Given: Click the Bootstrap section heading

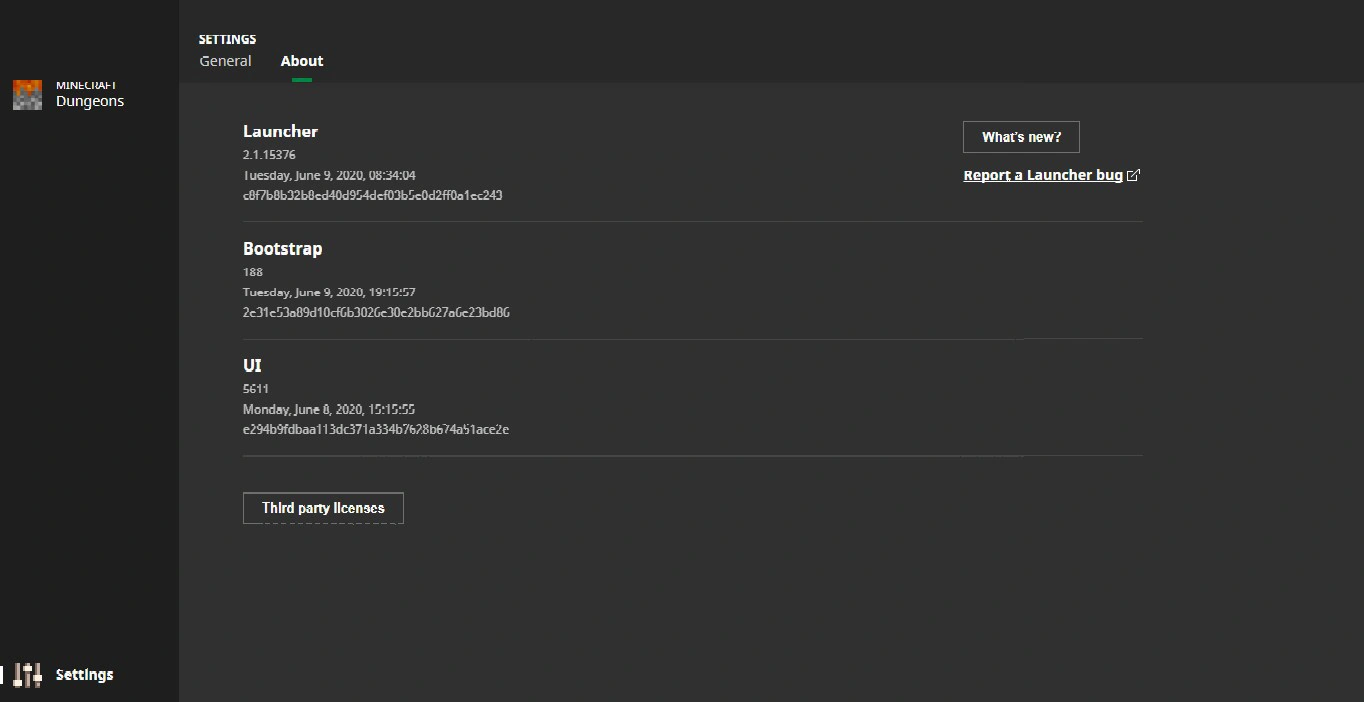Looking at the screenshot, I should click(282, 248).
